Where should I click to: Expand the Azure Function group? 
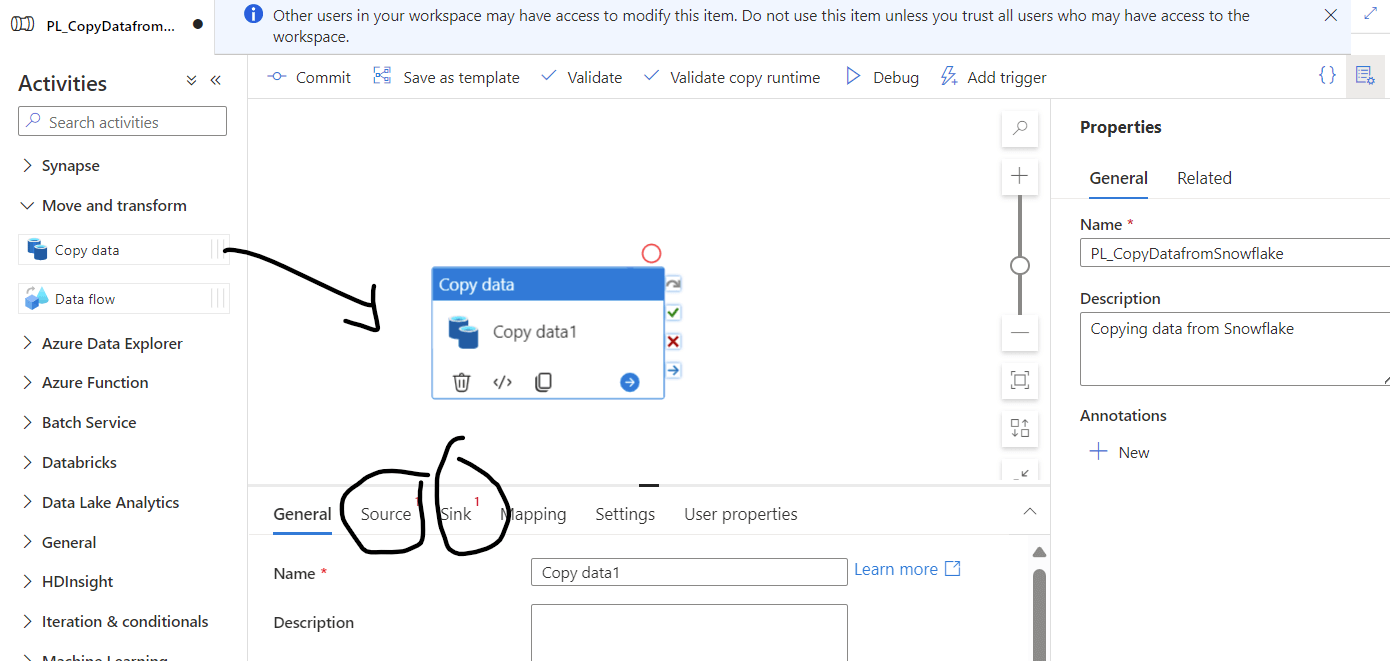point(85,382)
